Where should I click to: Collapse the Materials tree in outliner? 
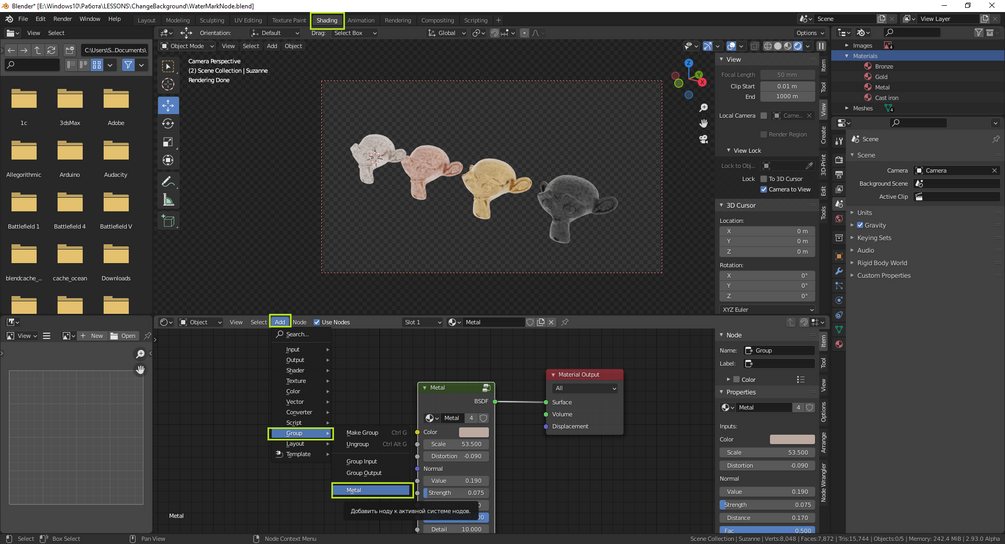coord(847,56)
